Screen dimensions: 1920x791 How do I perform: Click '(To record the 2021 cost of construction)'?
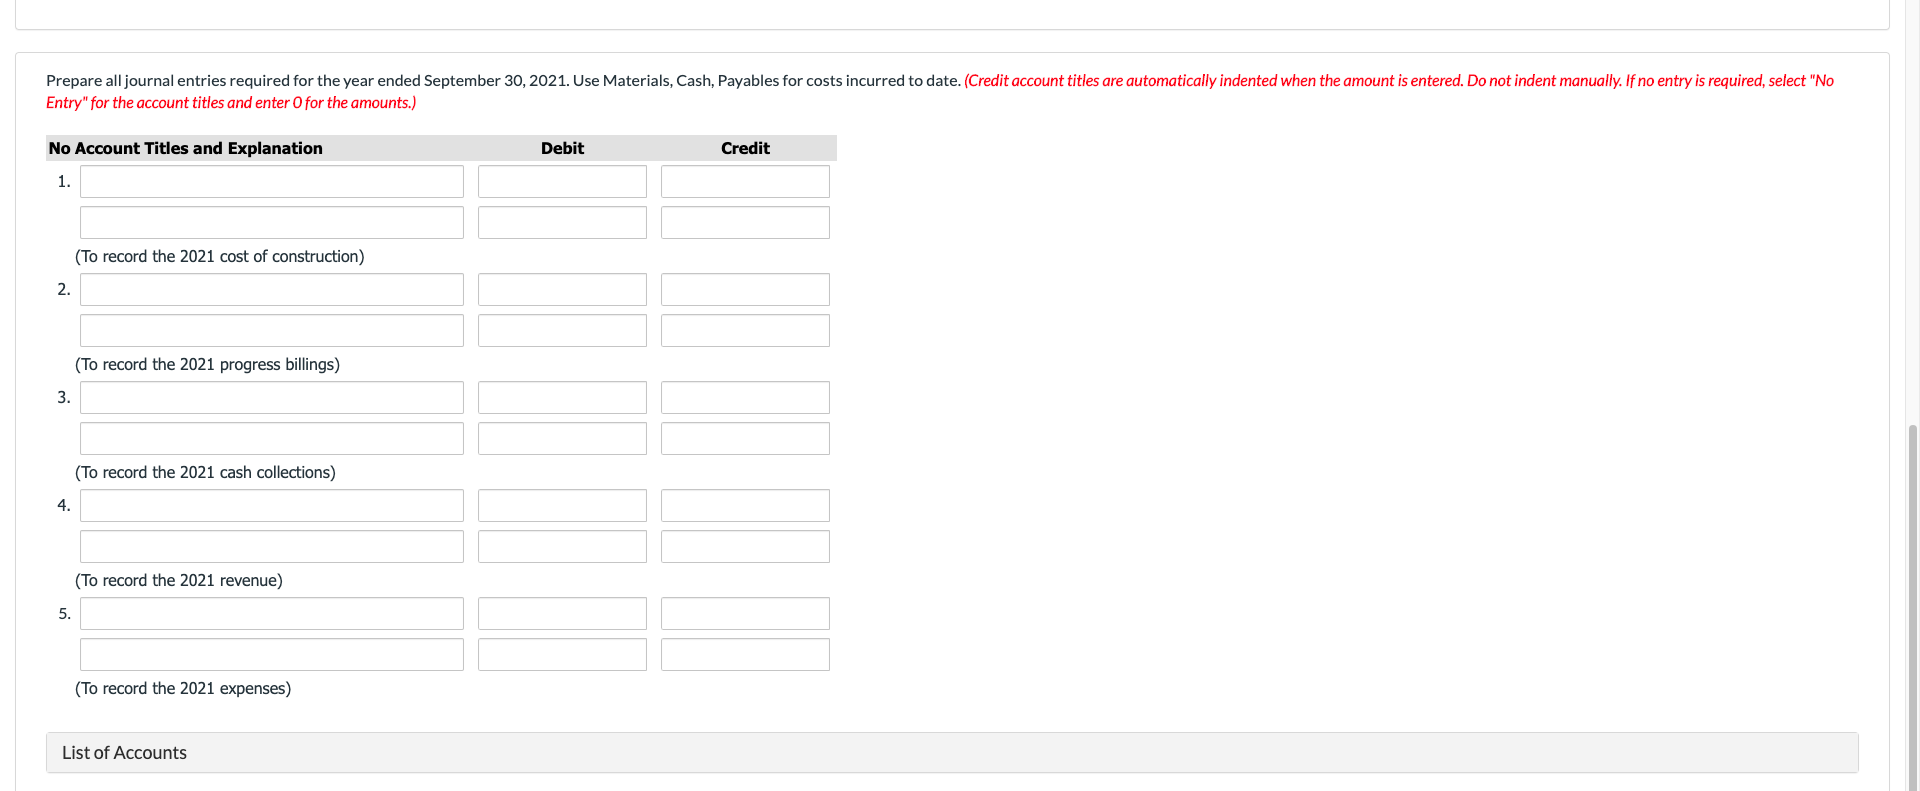click(220, 256)
